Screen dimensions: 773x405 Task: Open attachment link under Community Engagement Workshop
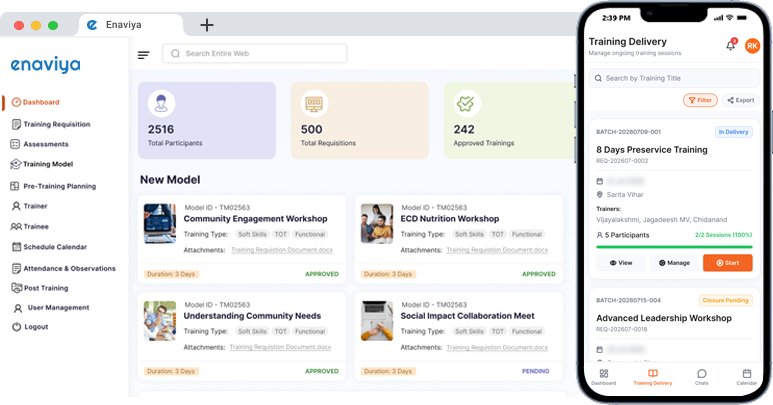pyautogui.click(x=282, y=250)
